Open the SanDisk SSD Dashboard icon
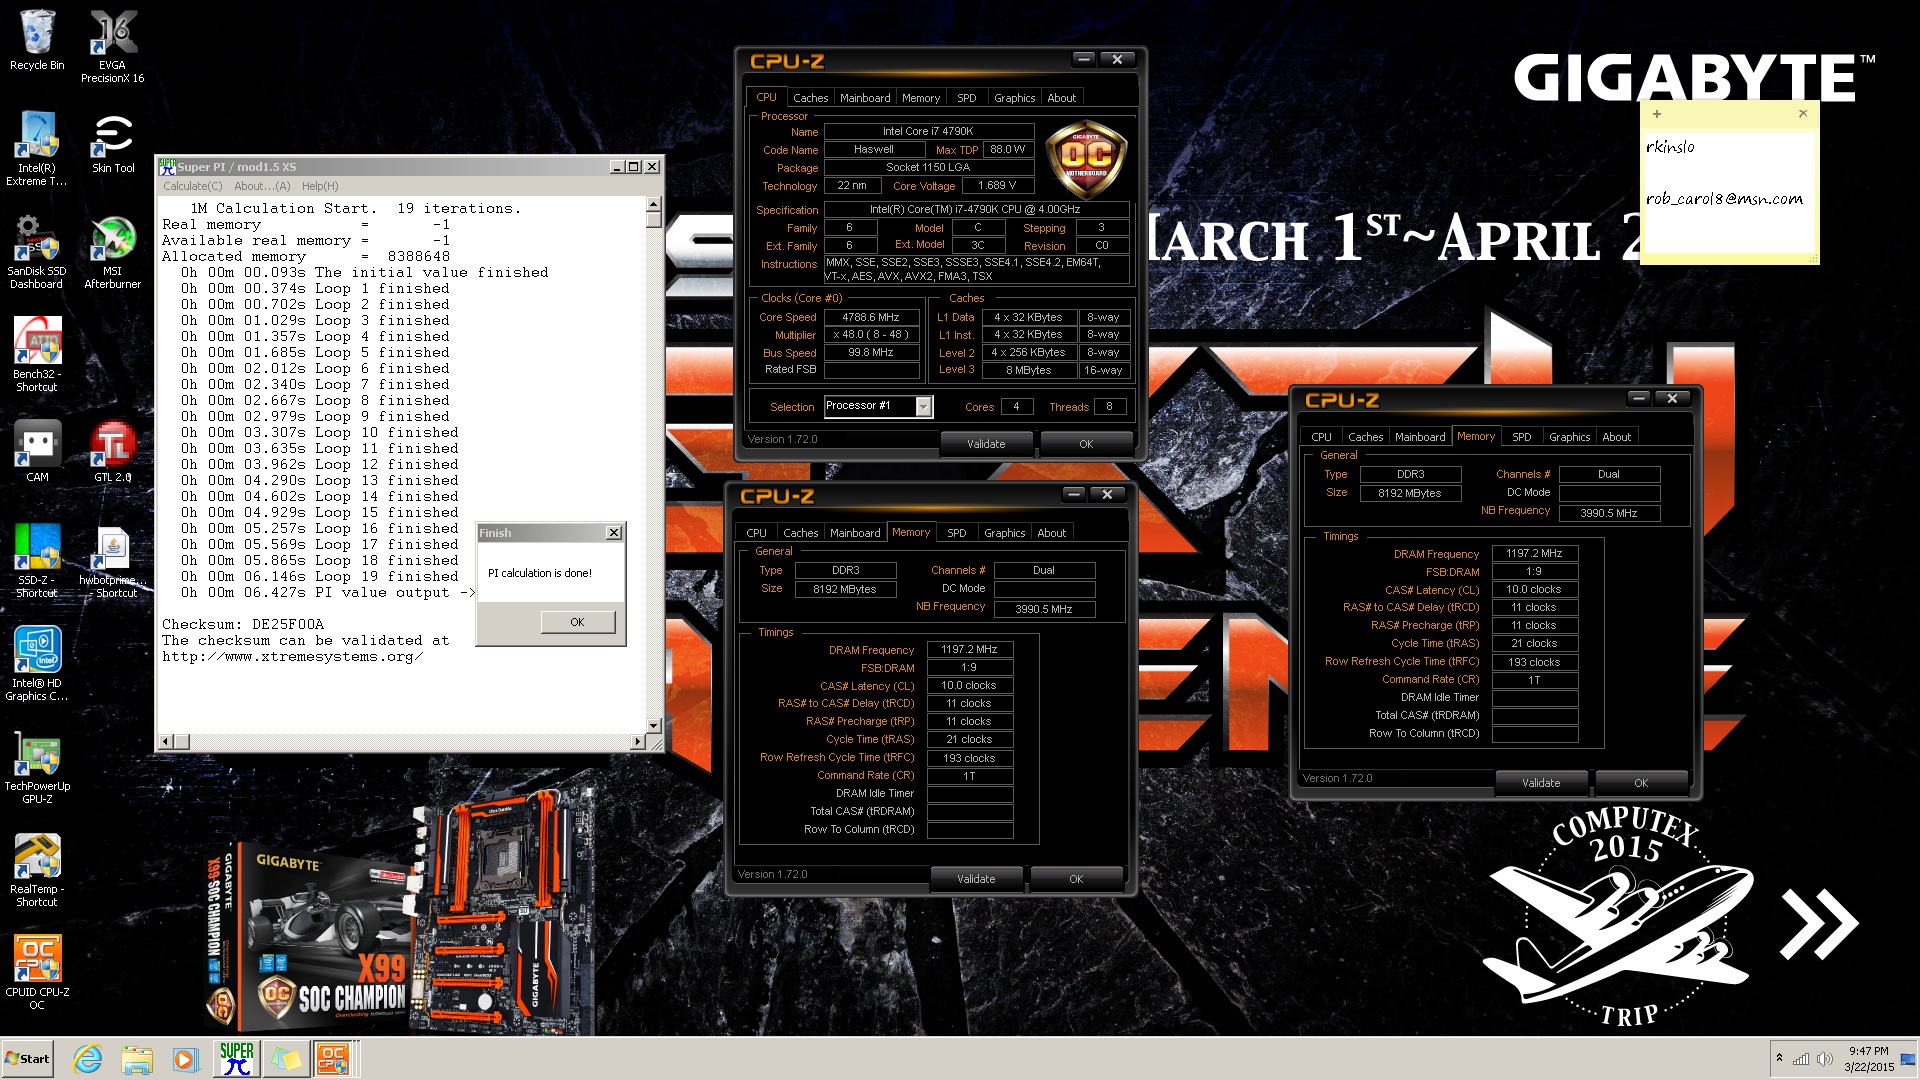Screen dimensions: 1920x1080 [37, 251]
